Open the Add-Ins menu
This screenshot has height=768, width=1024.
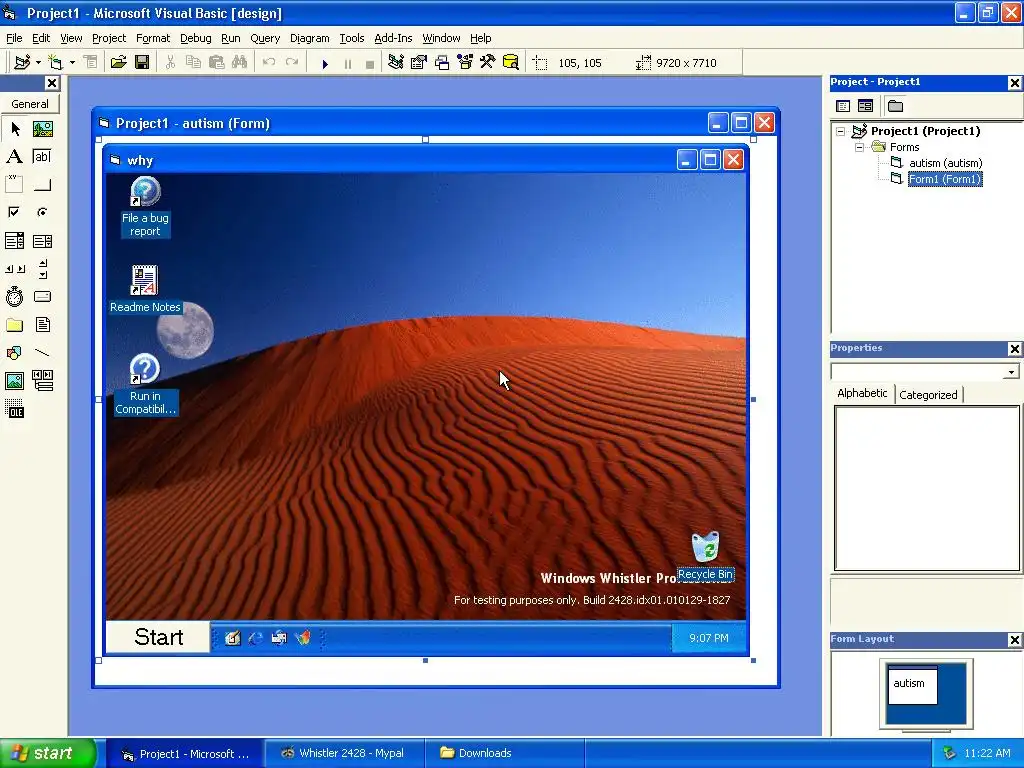[393, 39]
